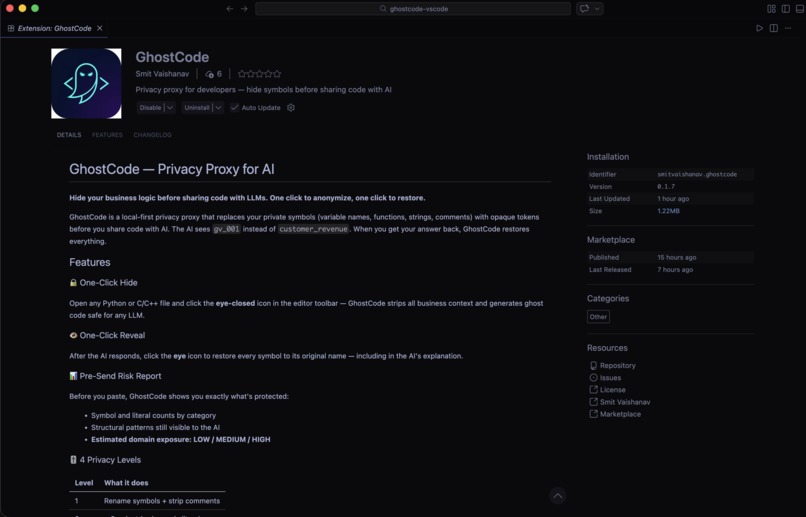Click publisher name Smit Vaishanav in header
Screen dimensions: 806x517
pos(162,74)
